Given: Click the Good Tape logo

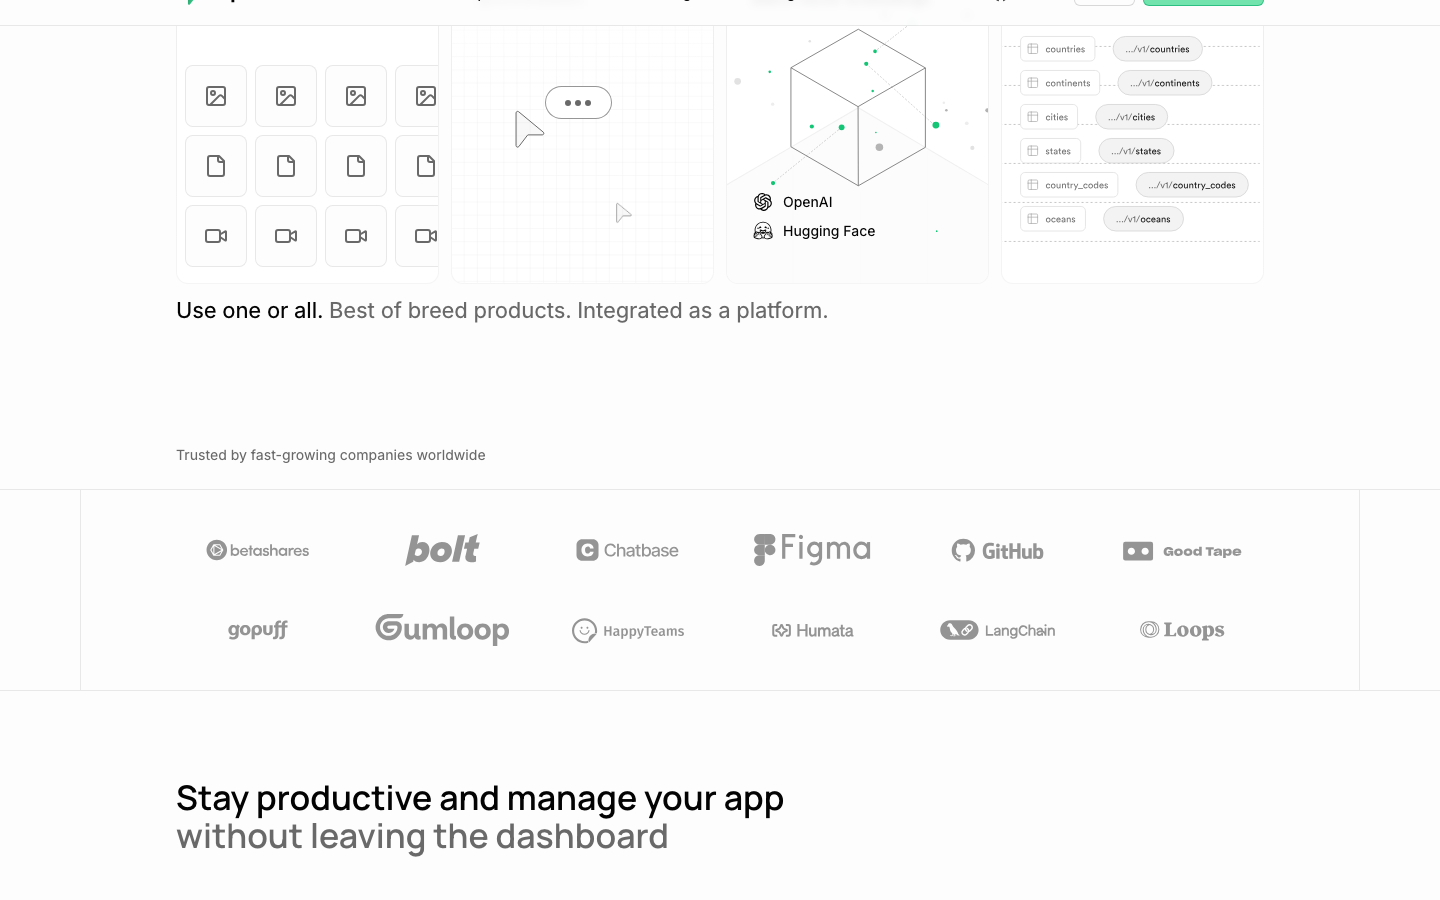Looking at the screenshot, I should [1182, 551].
